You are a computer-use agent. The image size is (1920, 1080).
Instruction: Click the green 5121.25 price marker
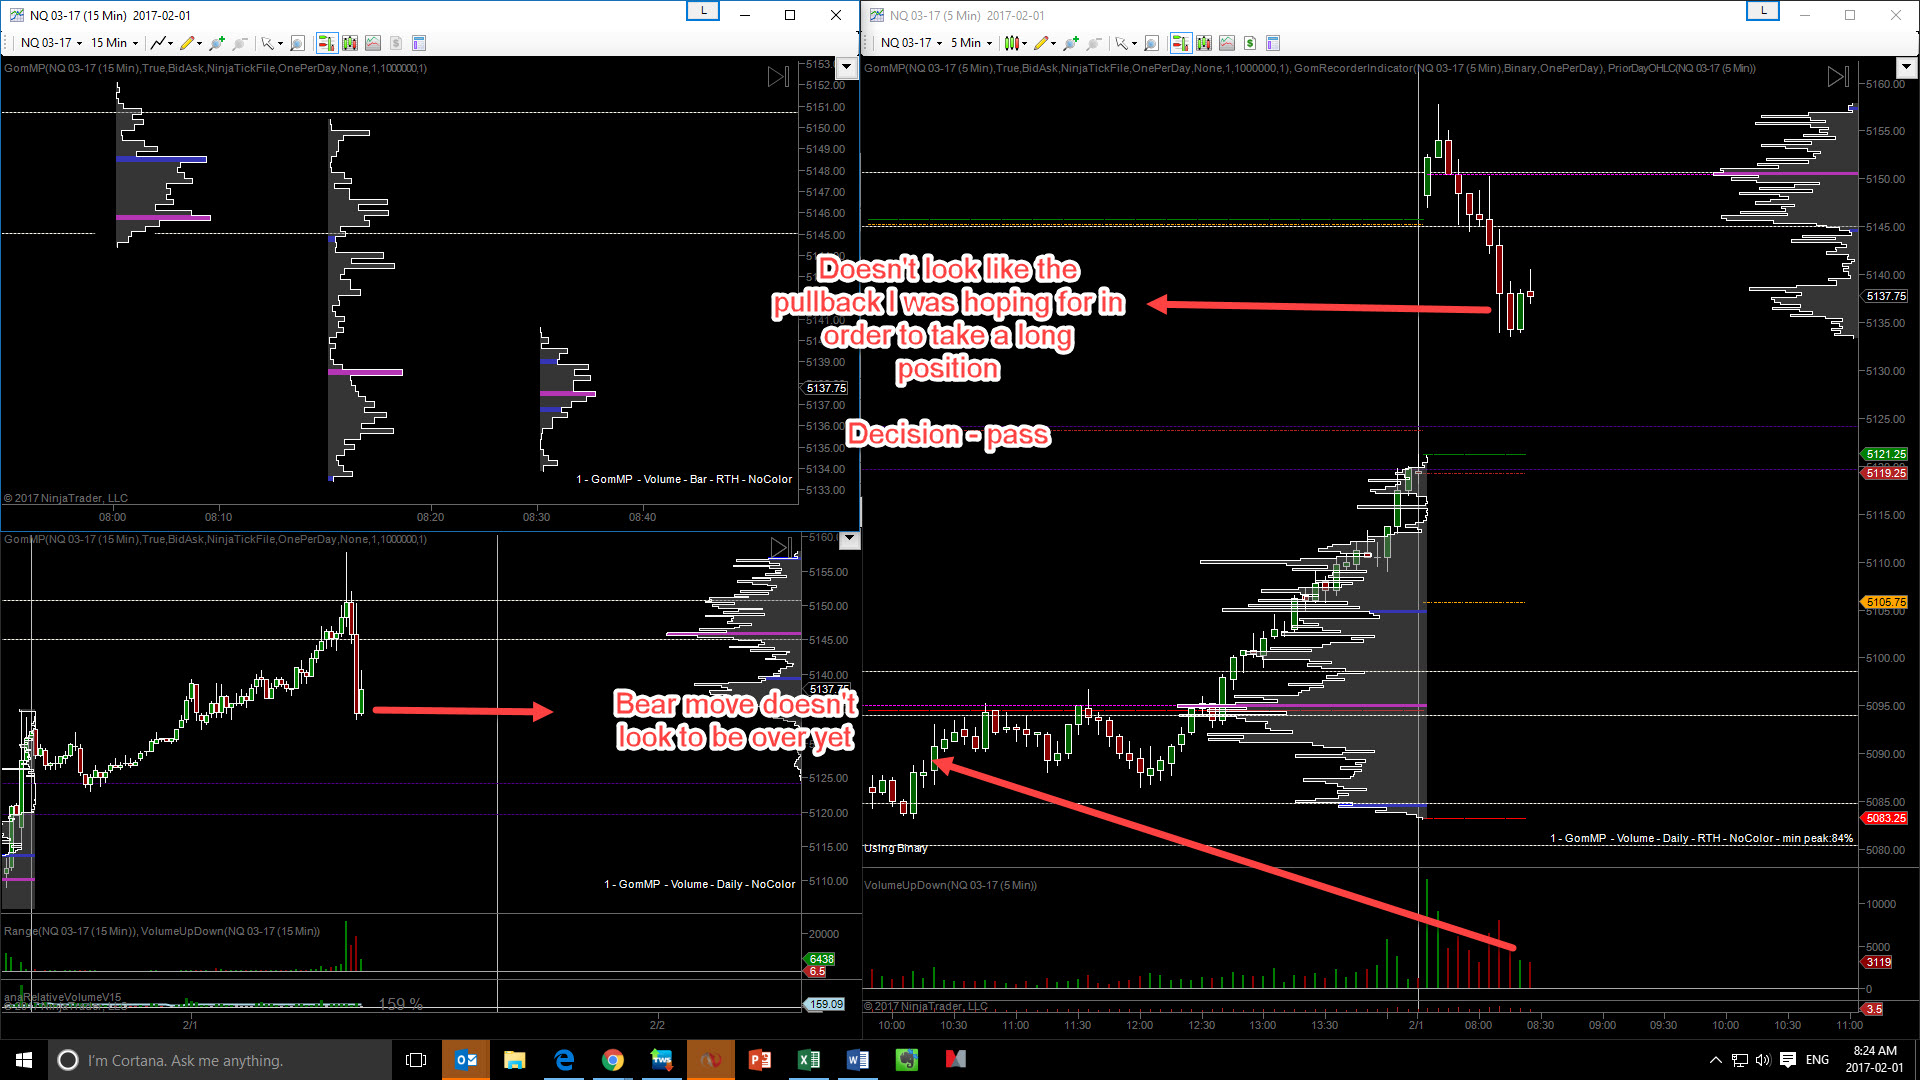tap(1886, 454)
